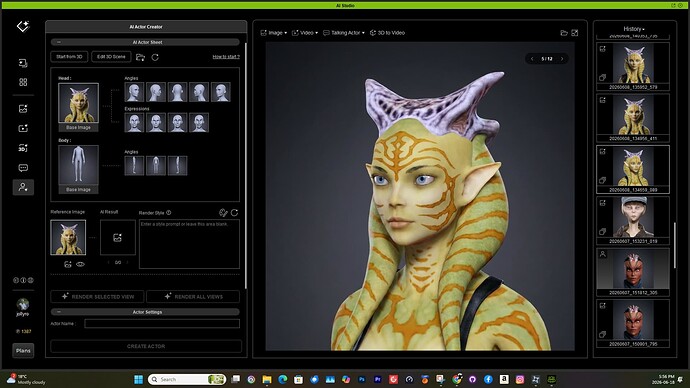690x388 pixels.
Task: Open Microsoft Edge from the taskbar
Action: (x=283, y=379)
